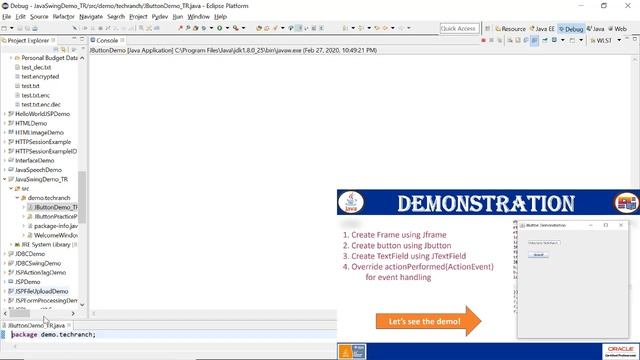Click the Save toolbar icon
The height and width of the screenshot is (360, 640).
(19, 28)
